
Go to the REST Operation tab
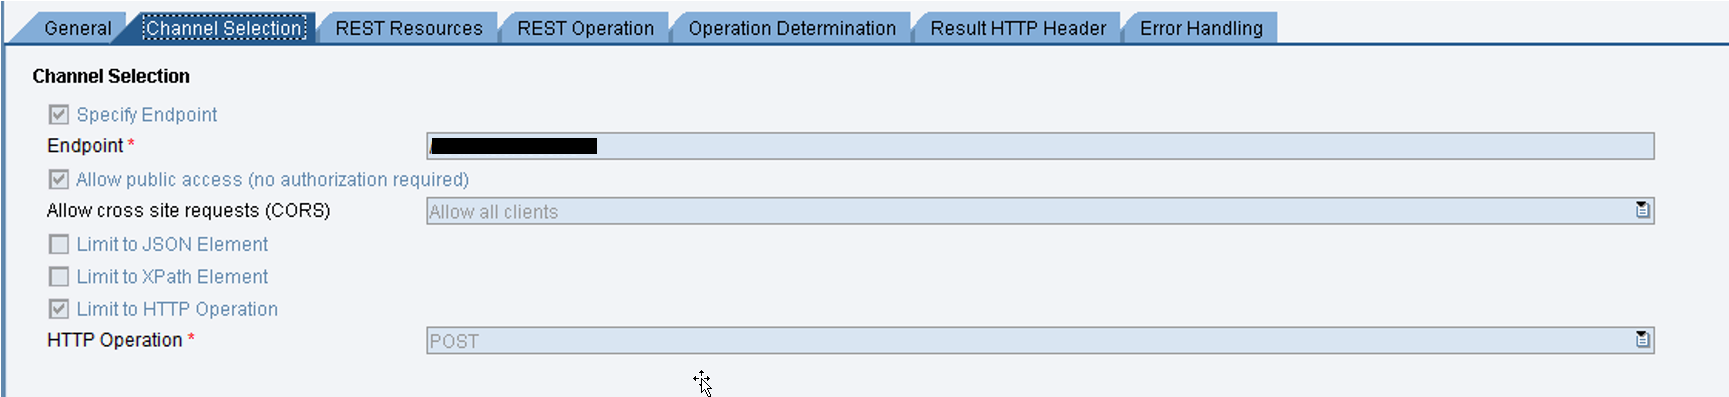(x=585, y=28)
